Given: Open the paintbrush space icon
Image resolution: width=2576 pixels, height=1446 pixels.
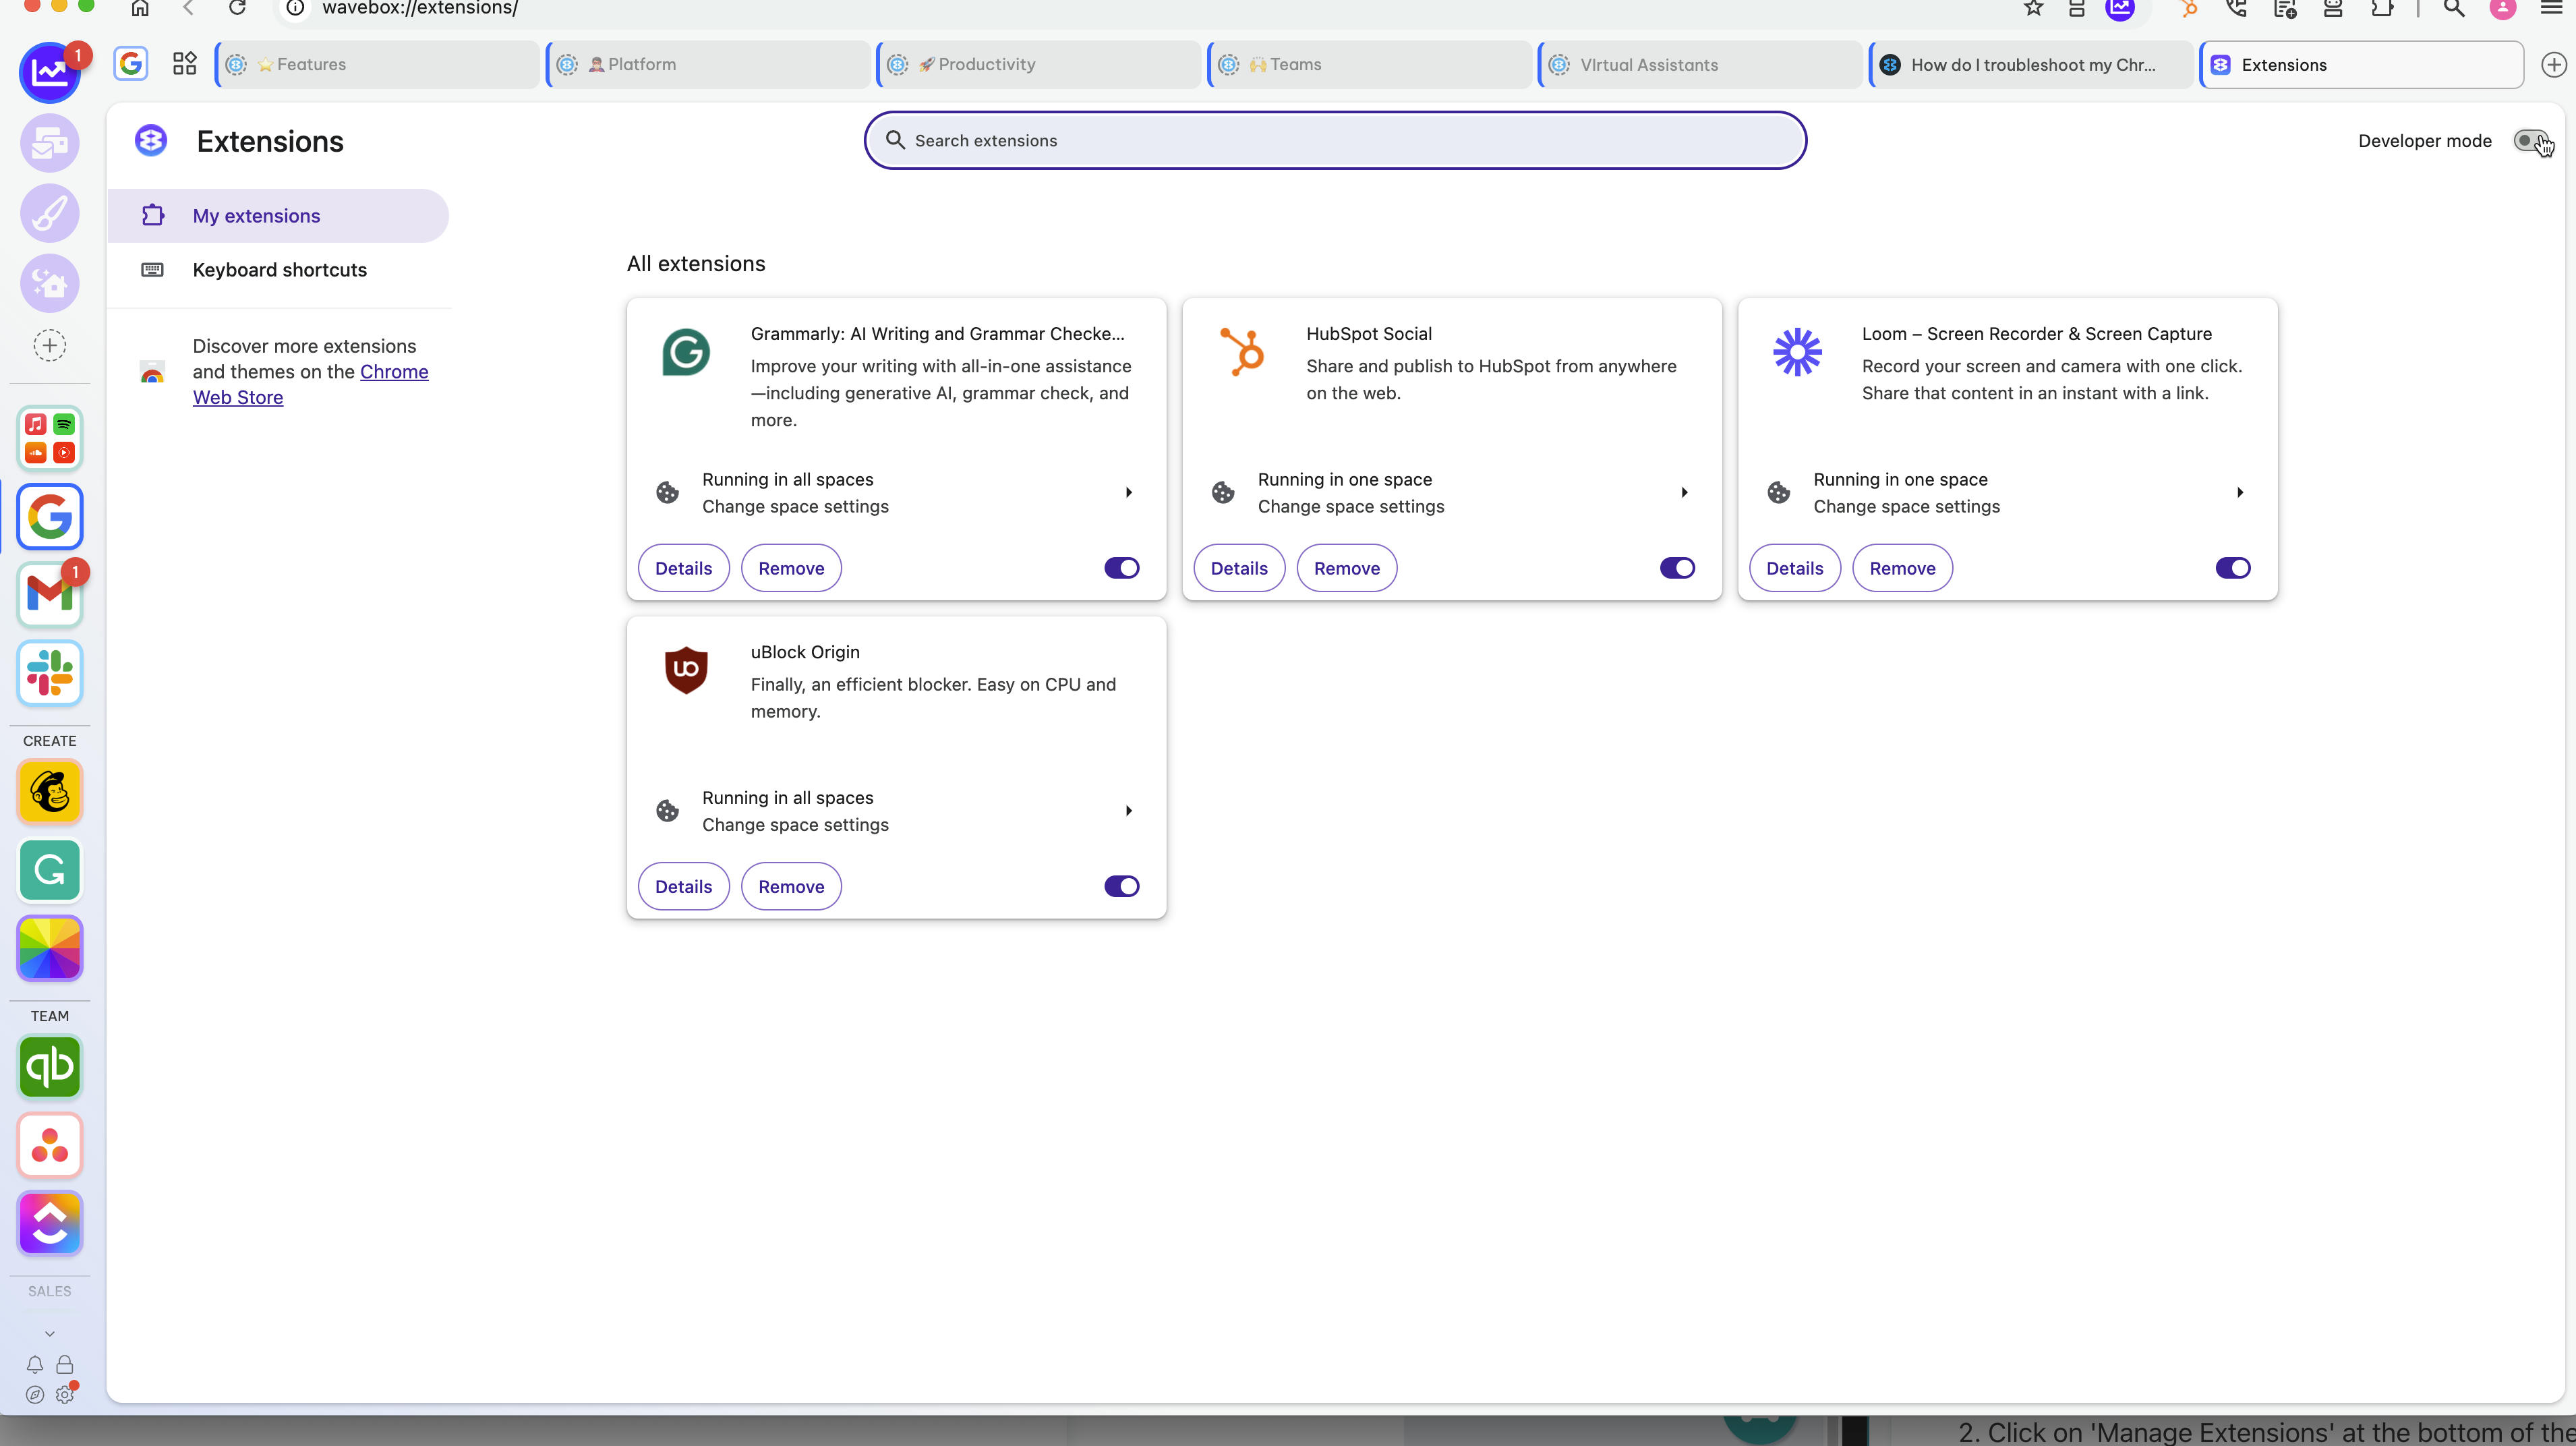Looking at the screenshot, I should (x=49, y=213).
